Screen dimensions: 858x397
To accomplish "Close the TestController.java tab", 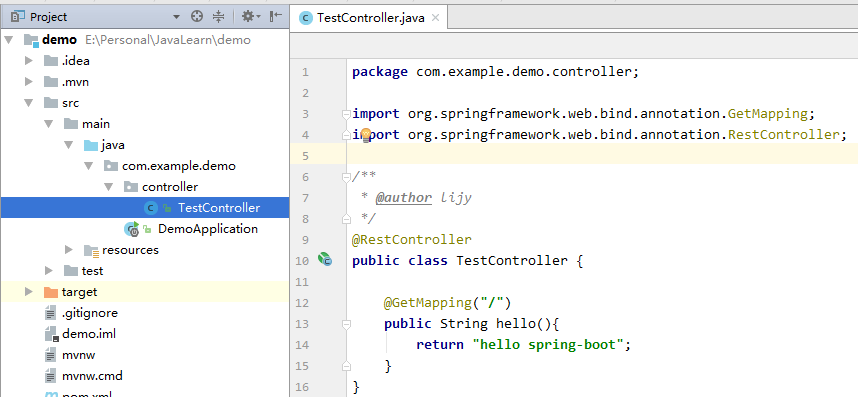I will pos(435,17).
